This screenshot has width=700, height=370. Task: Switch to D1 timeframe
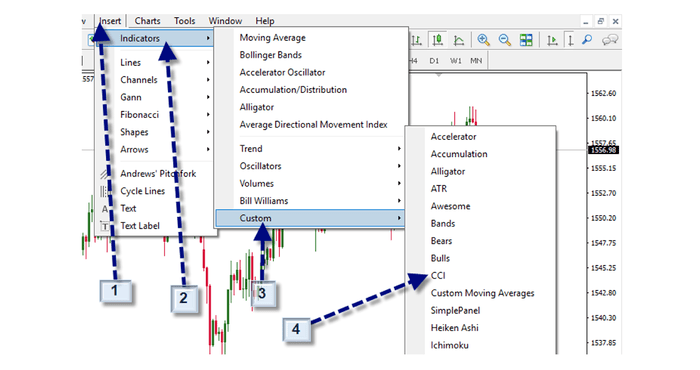434,61
